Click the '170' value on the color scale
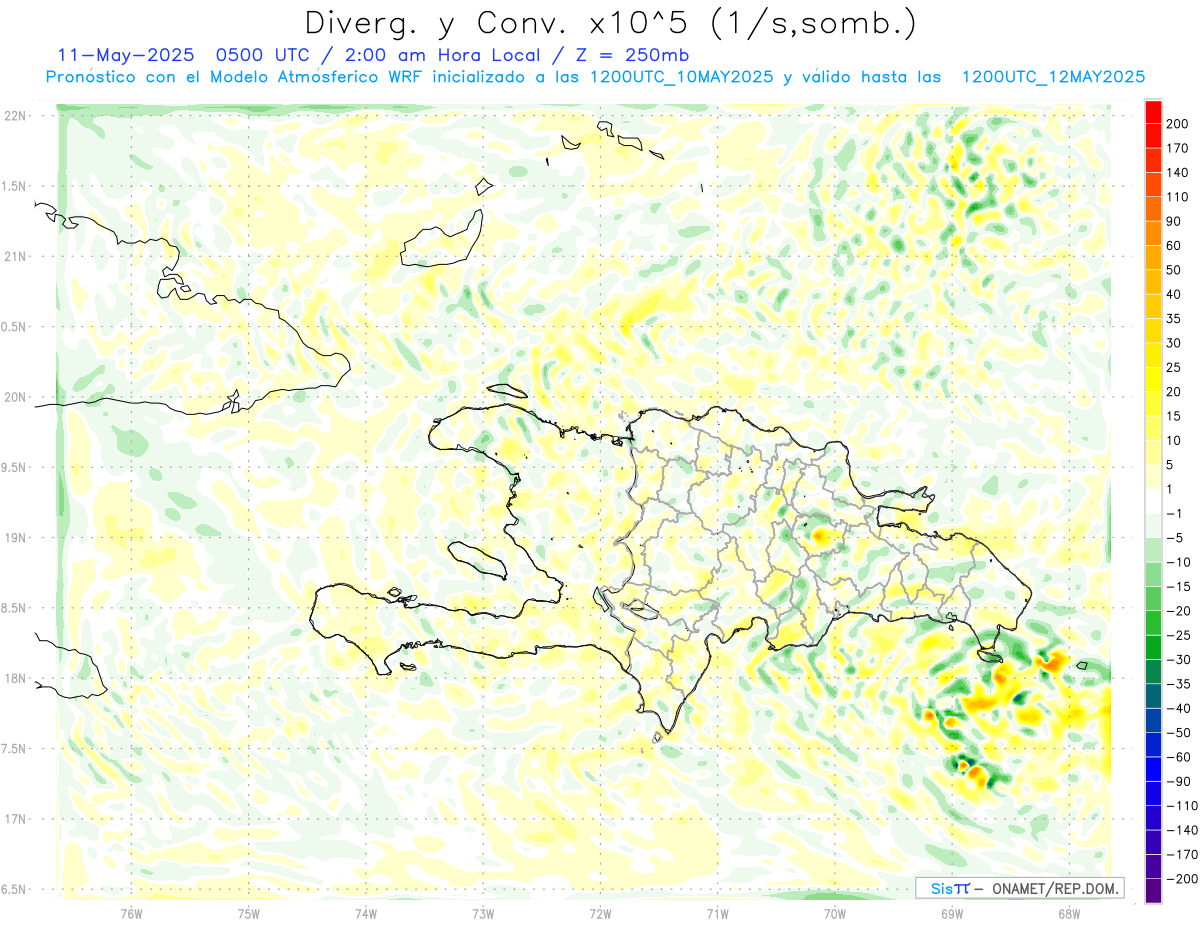The width and height of the screenshot is (1200, 927). pyautogui.click(x=1176, y=148)
